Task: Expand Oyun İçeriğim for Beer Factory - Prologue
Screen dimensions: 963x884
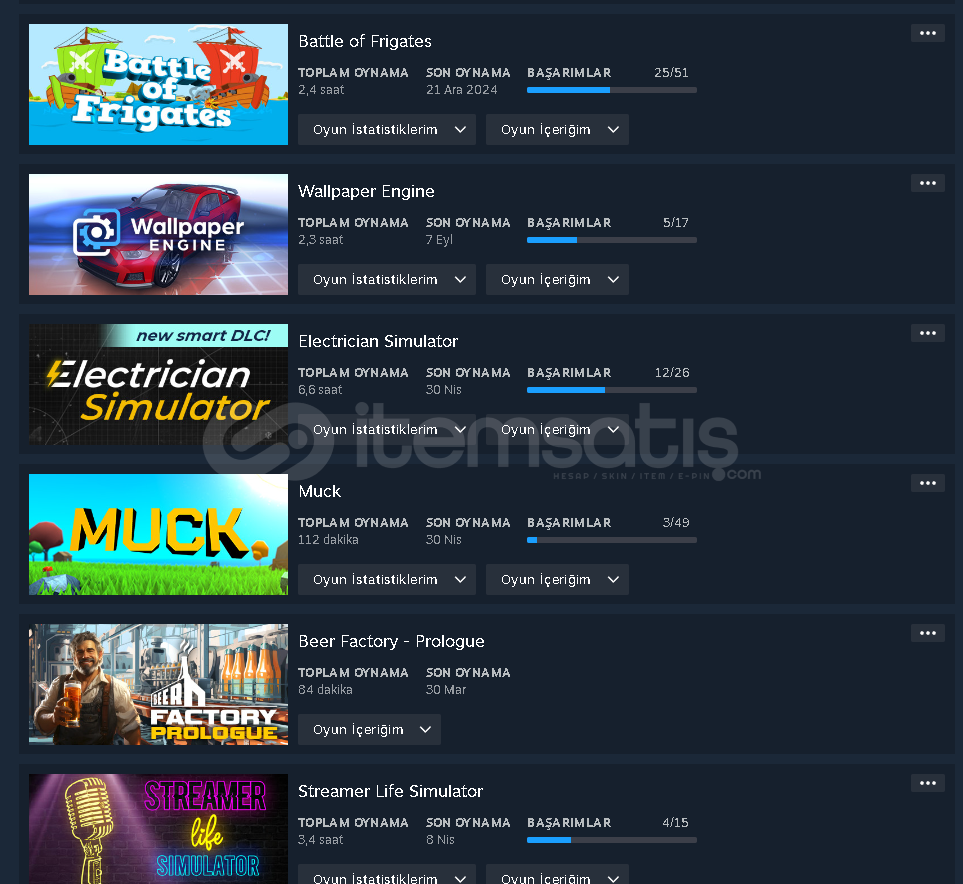Action: pos(369,729)
